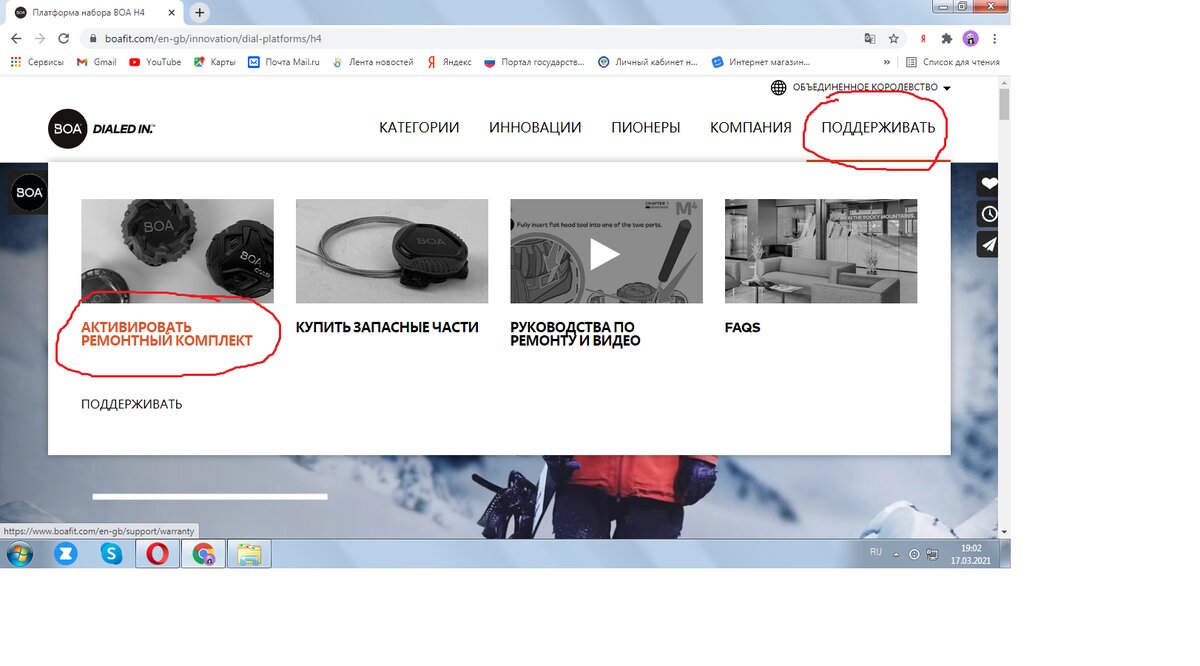1200x666 pixels.
Task: Reload the page with the refresh icon
Action: 64,38
